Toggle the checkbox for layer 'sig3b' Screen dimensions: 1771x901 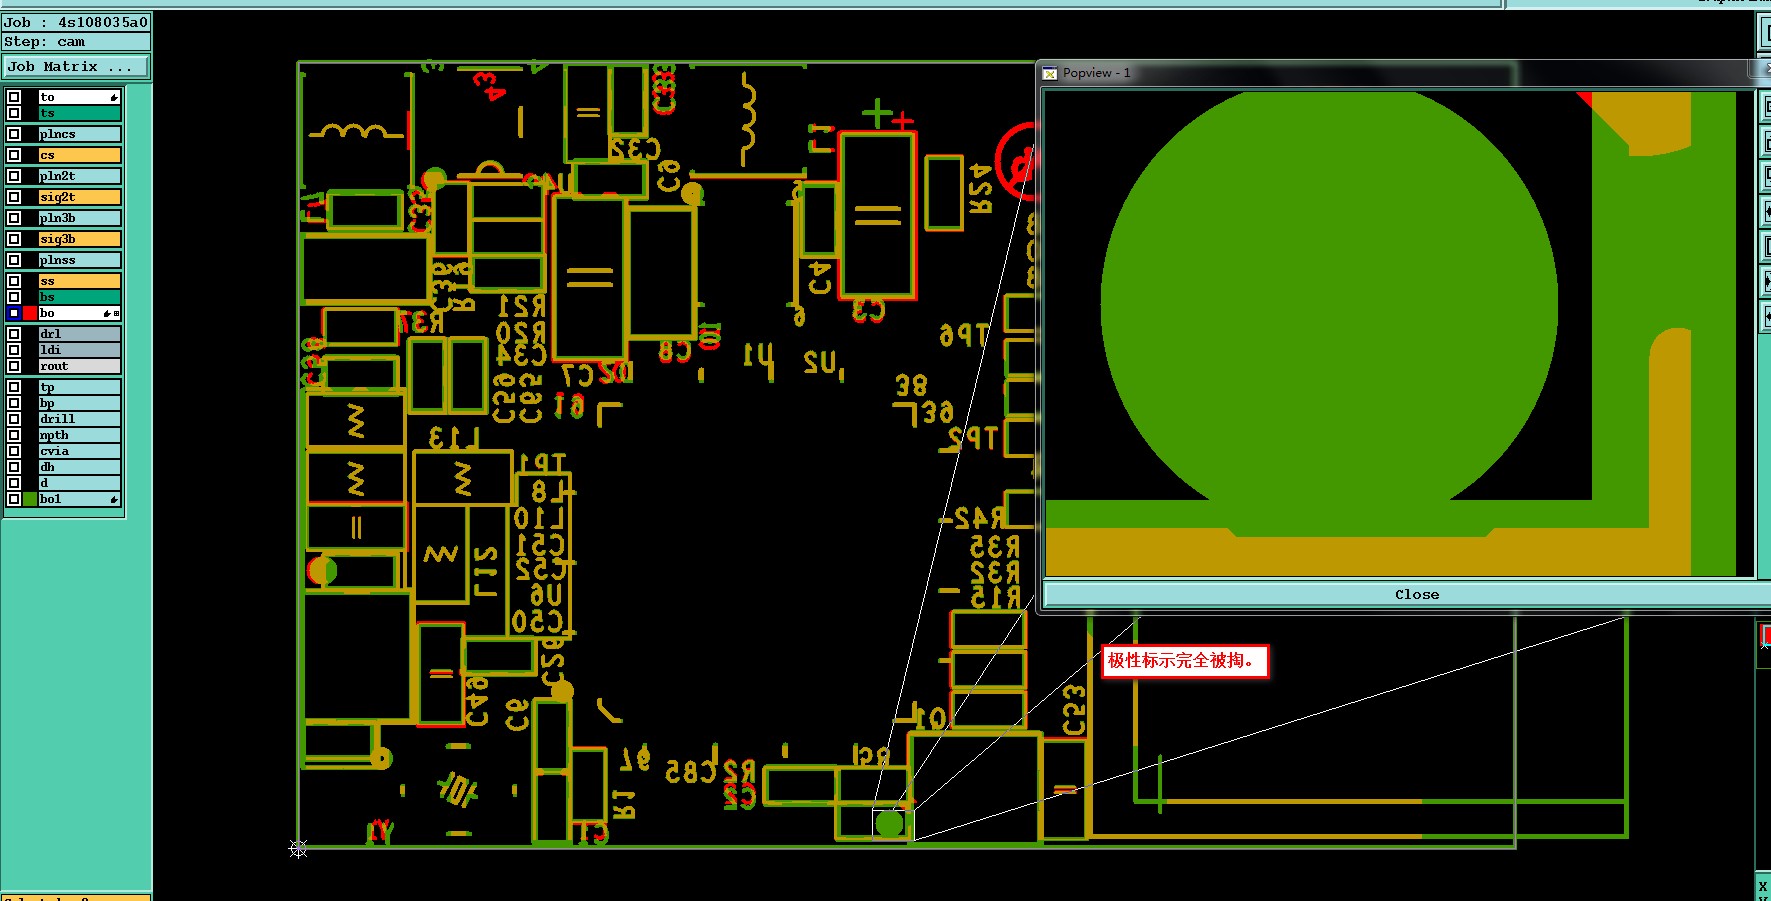14,239
